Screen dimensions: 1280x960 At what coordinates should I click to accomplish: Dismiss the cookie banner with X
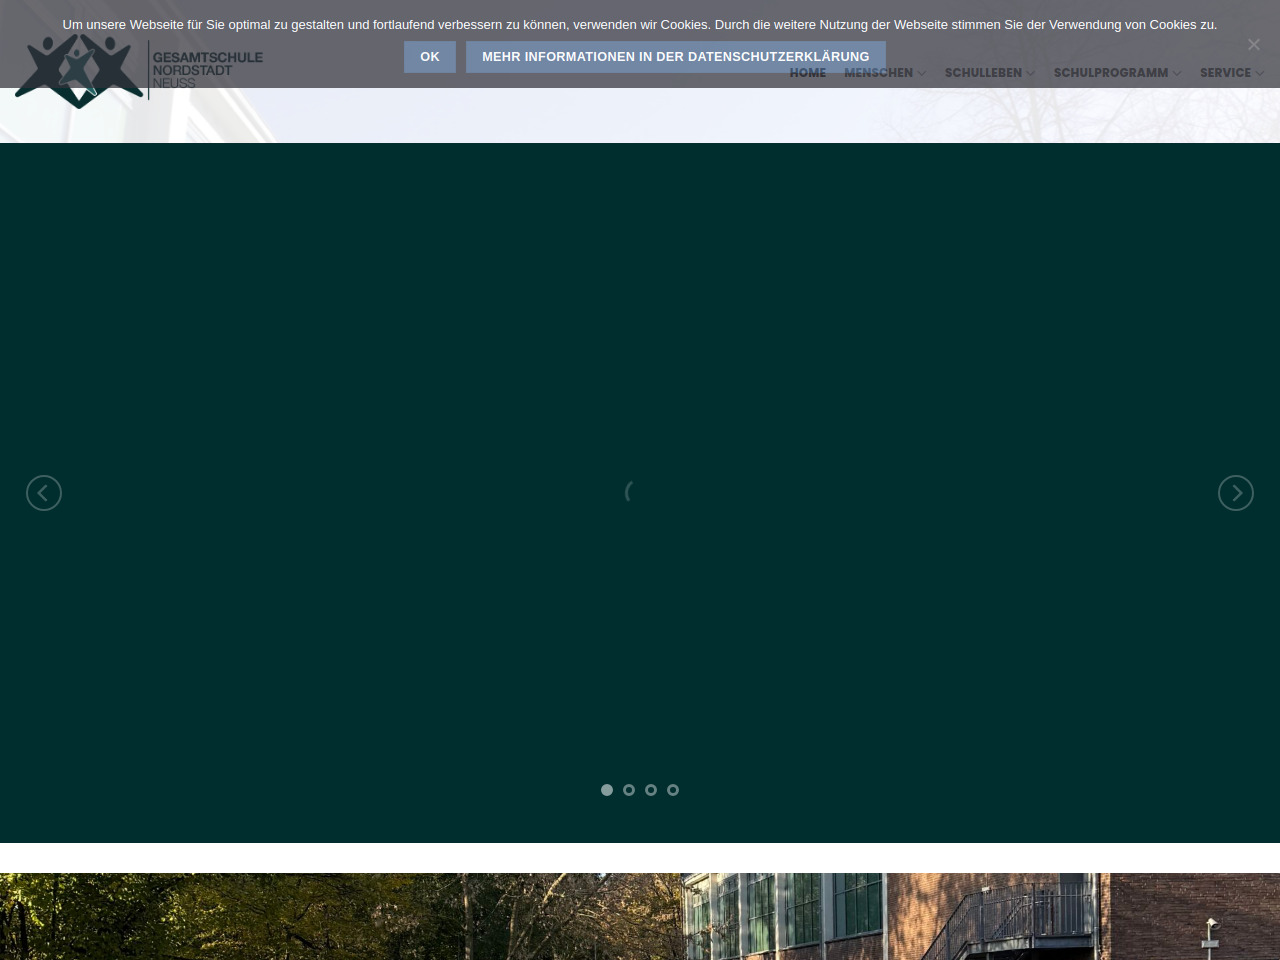1254,44
